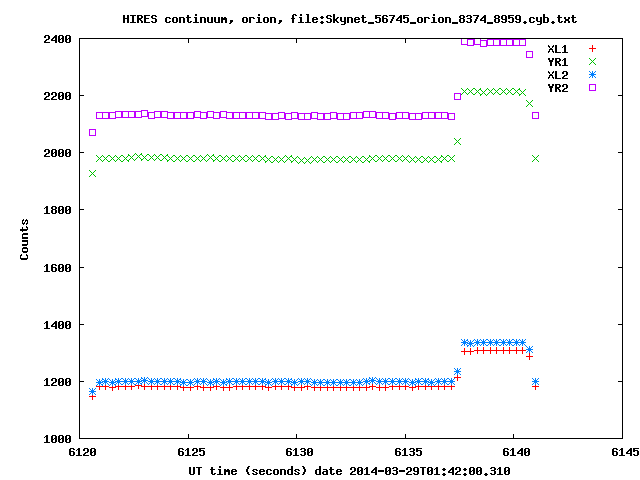Screen dimensions: 640x480
Task: Click the last YR1 cross after 6140
Action: pos(536,158)
